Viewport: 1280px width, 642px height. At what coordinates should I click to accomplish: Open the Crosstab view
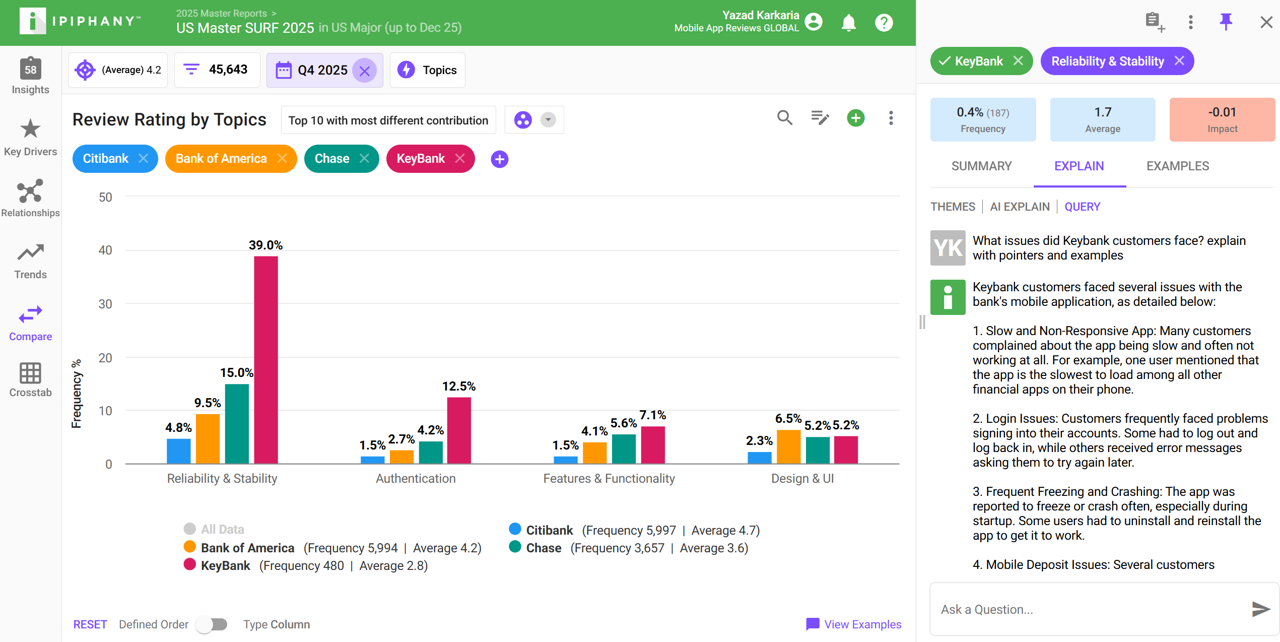click(30, 380)
